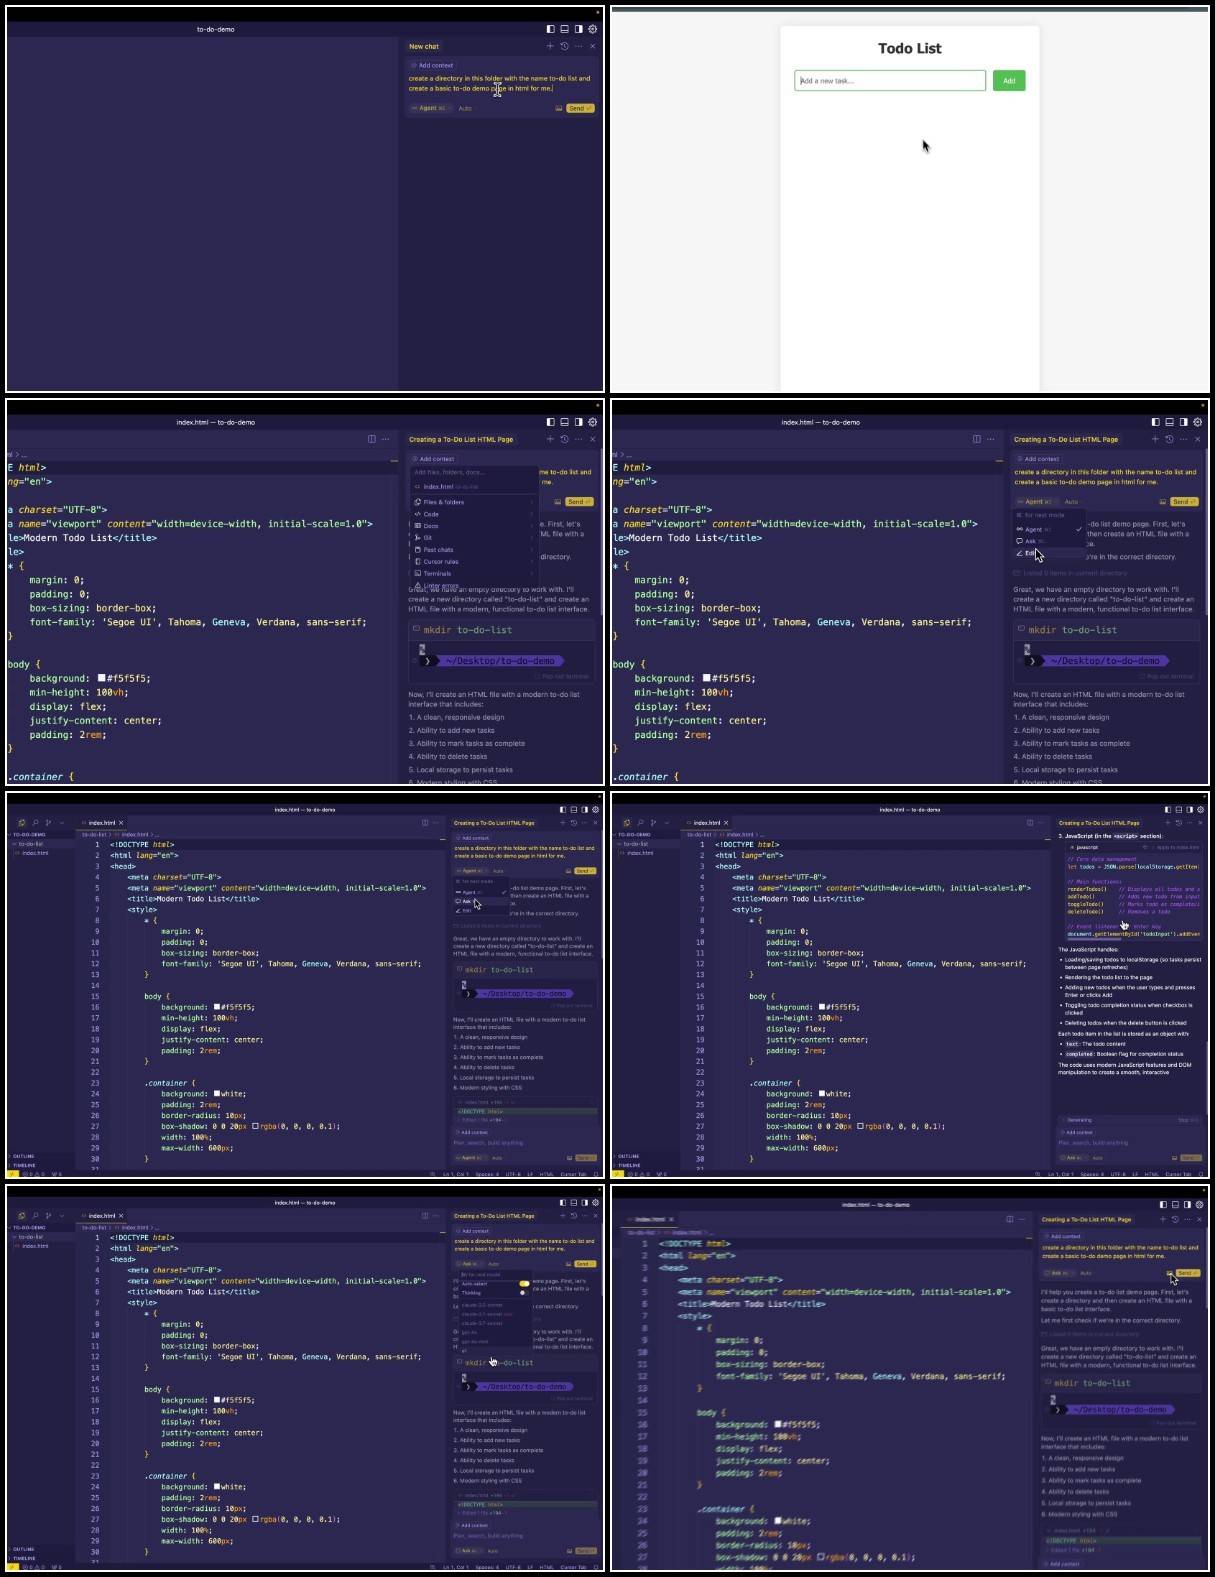Open Agent mode dropdown in New chat screenshot
The image size is (1215, 1577).
tap(430, 108)
